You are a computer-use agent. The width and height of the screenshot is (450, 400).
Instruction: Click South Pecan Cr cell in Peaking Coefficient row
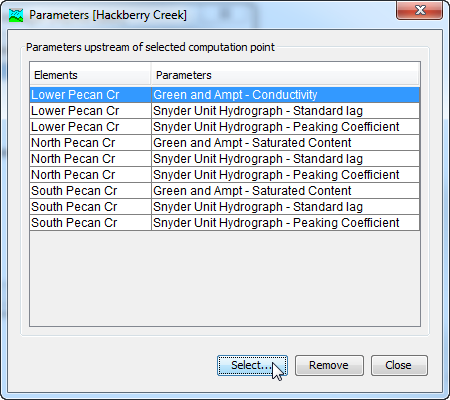90,223
